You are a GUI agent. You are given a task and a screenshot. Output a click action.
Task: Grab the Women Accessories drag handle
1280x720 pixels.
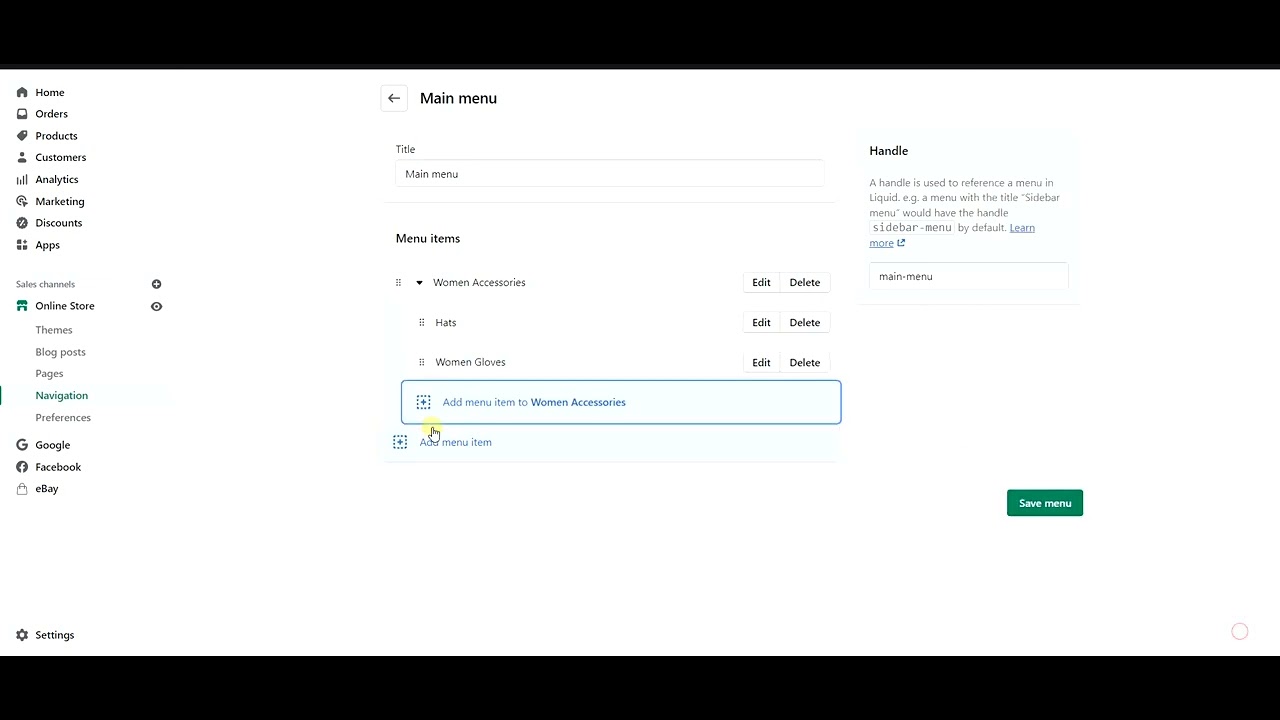tap(398, 283)
